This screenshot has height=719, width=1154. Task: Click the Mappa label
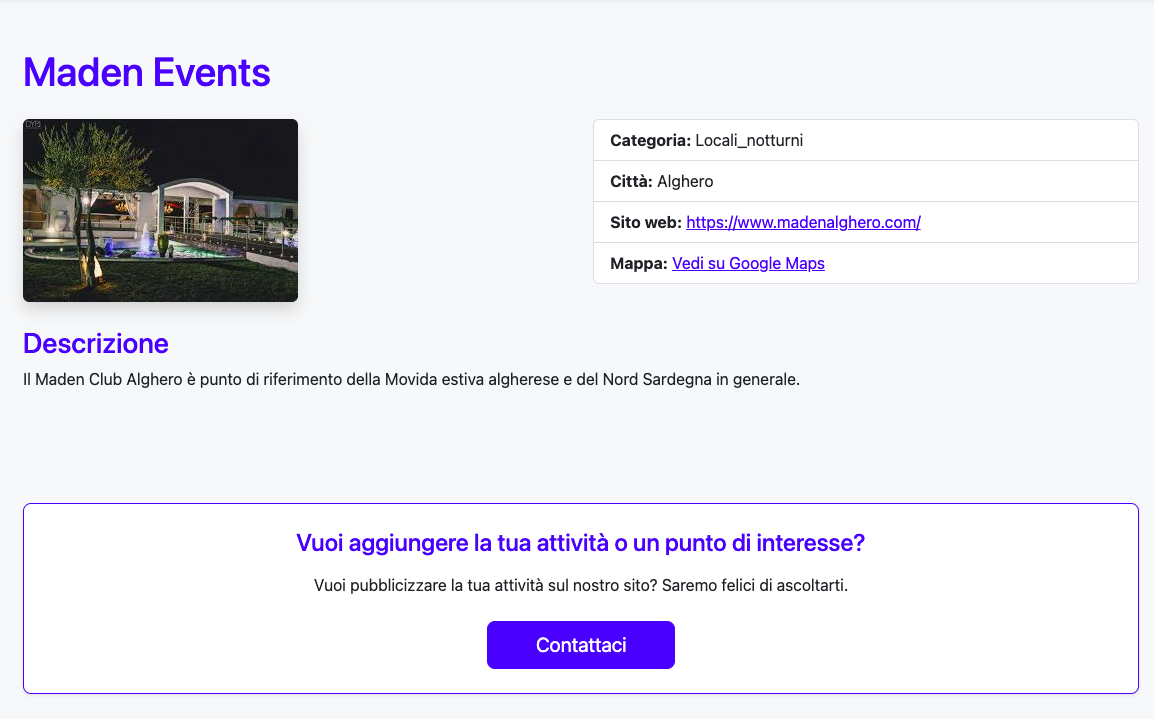[x=638, y=264]
